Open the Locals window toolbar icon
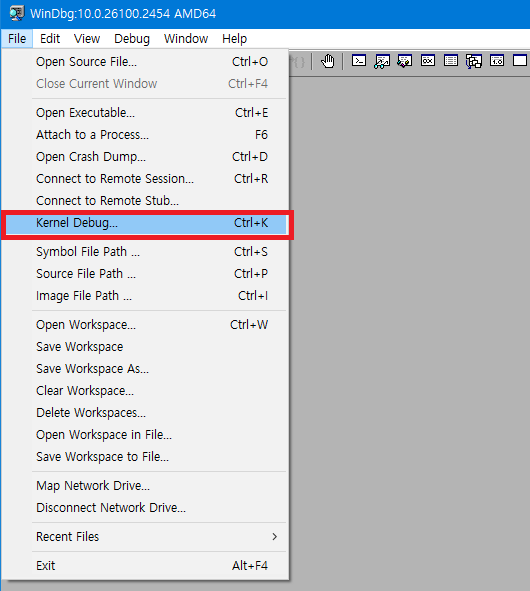This screenshot has width=530, height=591. click(x=405, y=61)
